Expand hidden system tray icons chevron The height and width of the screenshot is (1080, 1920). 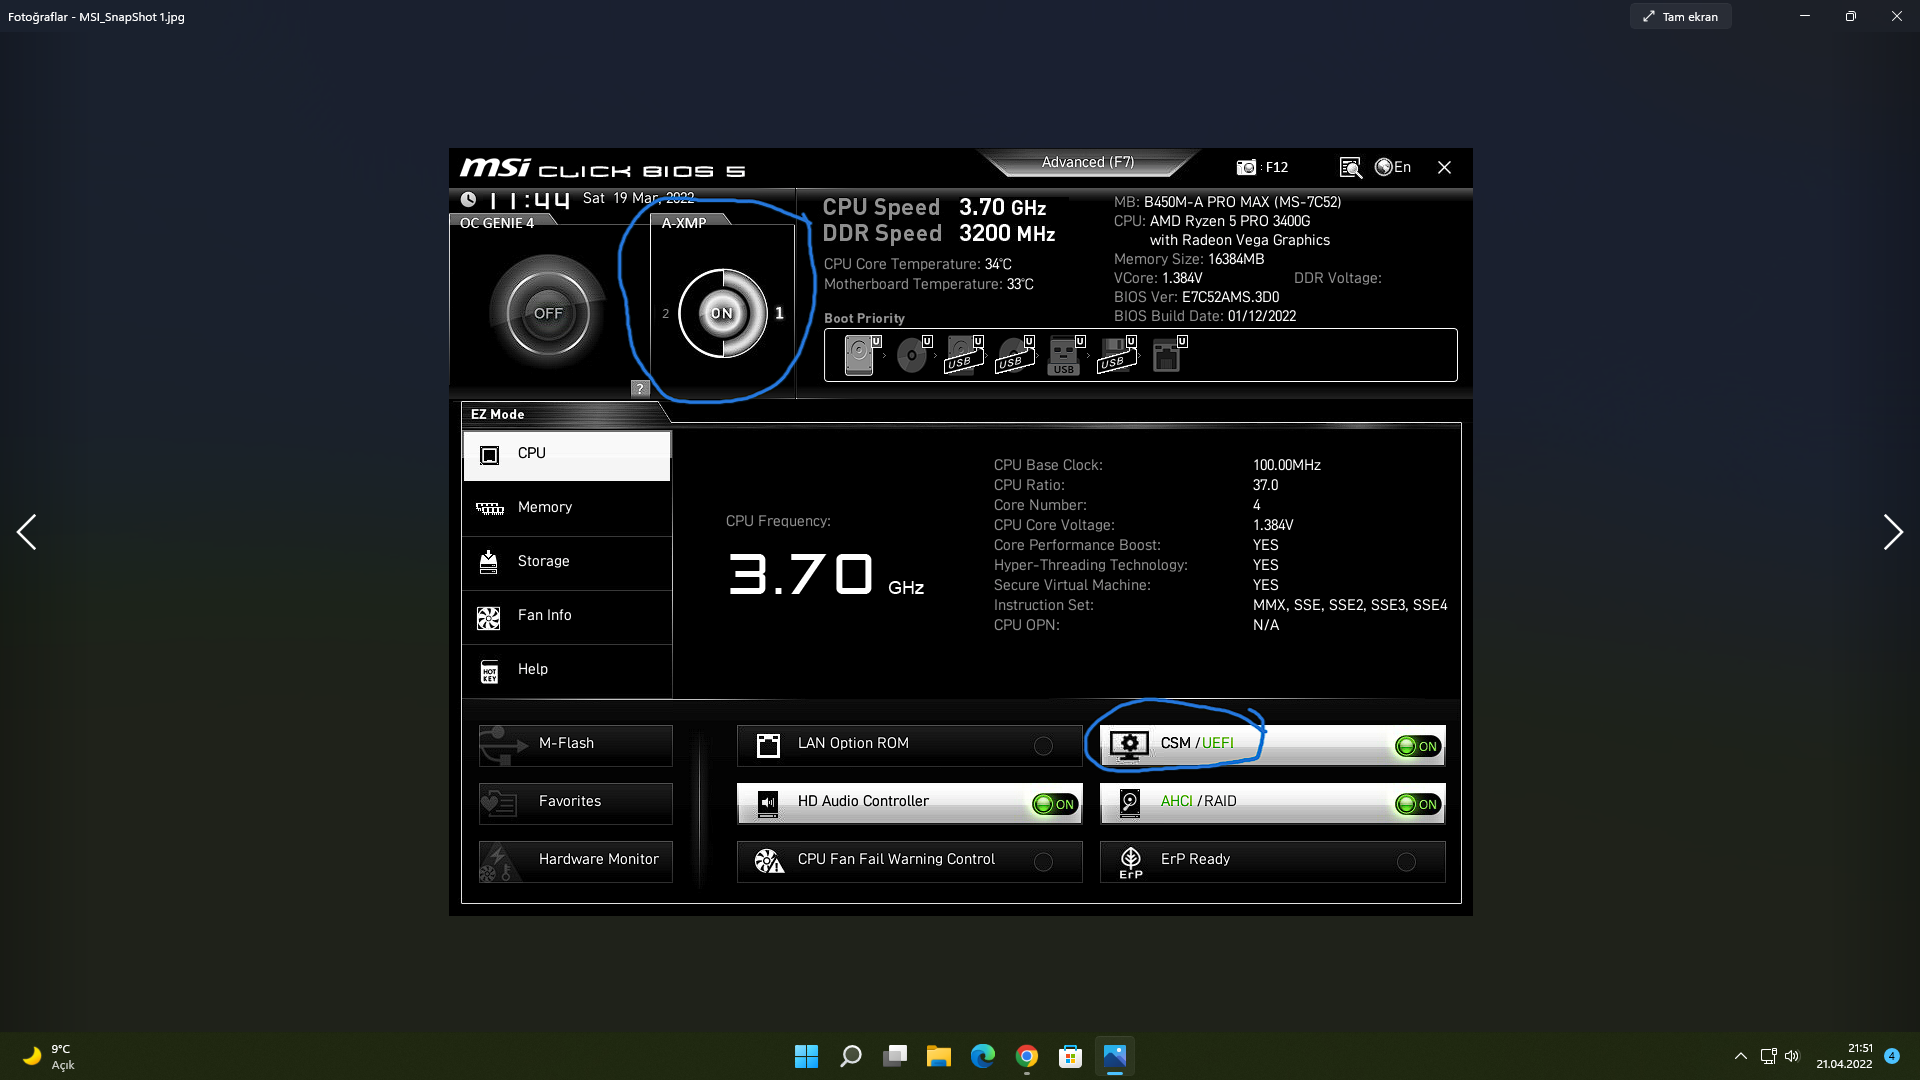click(x=1740, y=1056)
